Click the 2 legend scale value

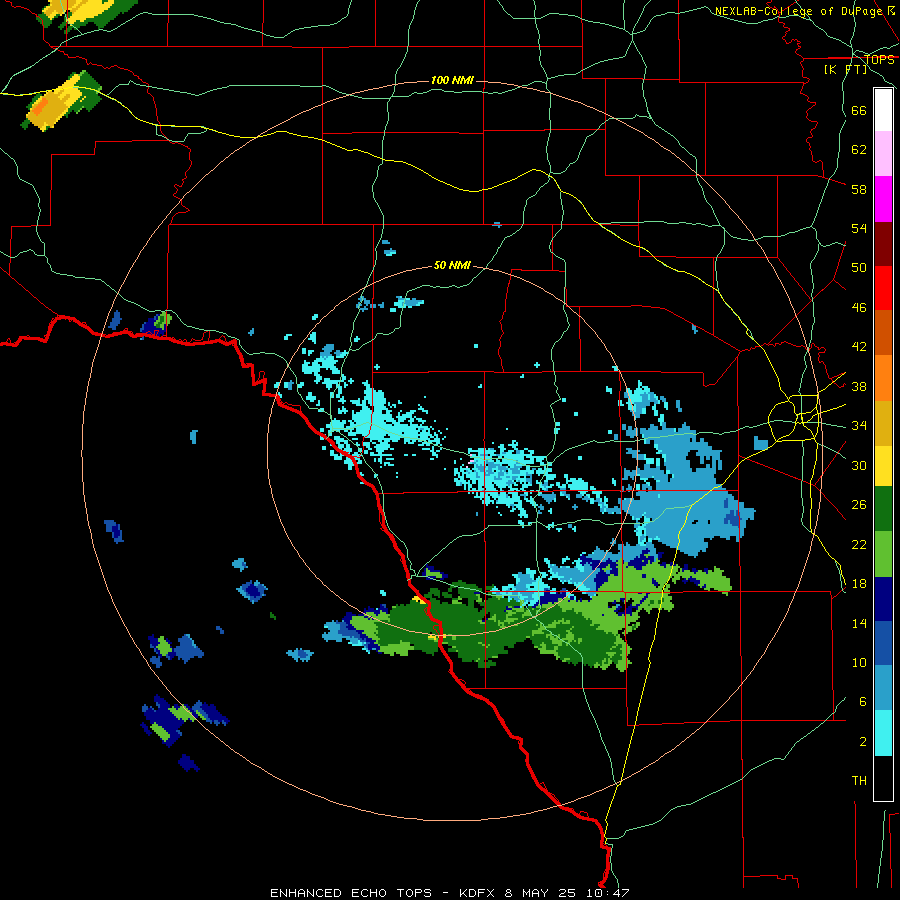pos(863,742)
